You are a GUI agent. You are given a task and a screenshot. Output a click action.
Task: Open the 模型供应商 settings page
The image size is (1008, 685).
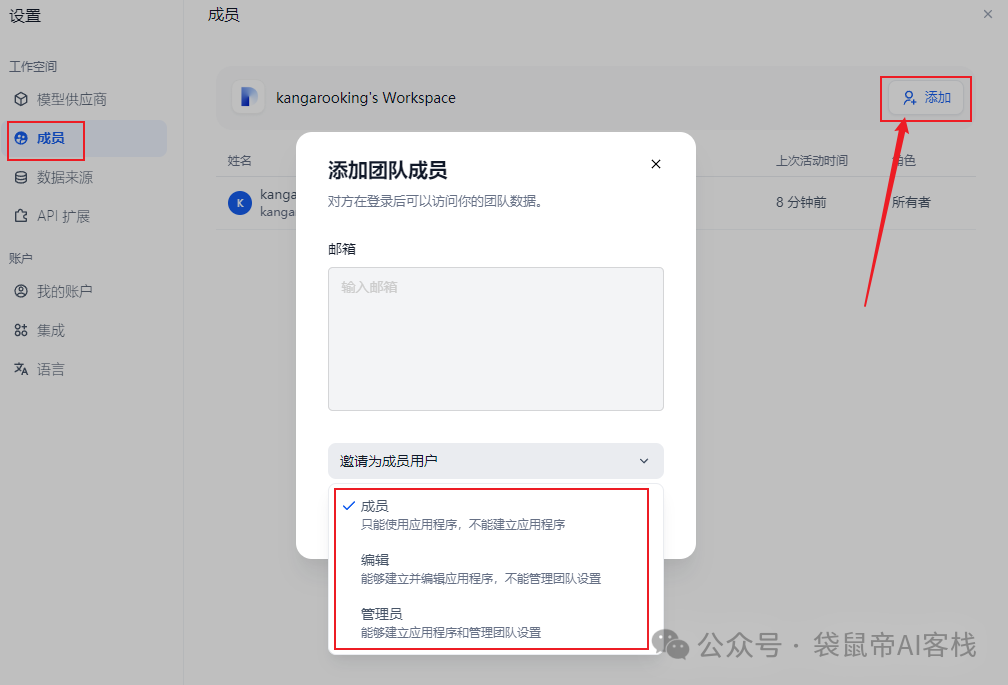tap(72, 100)
